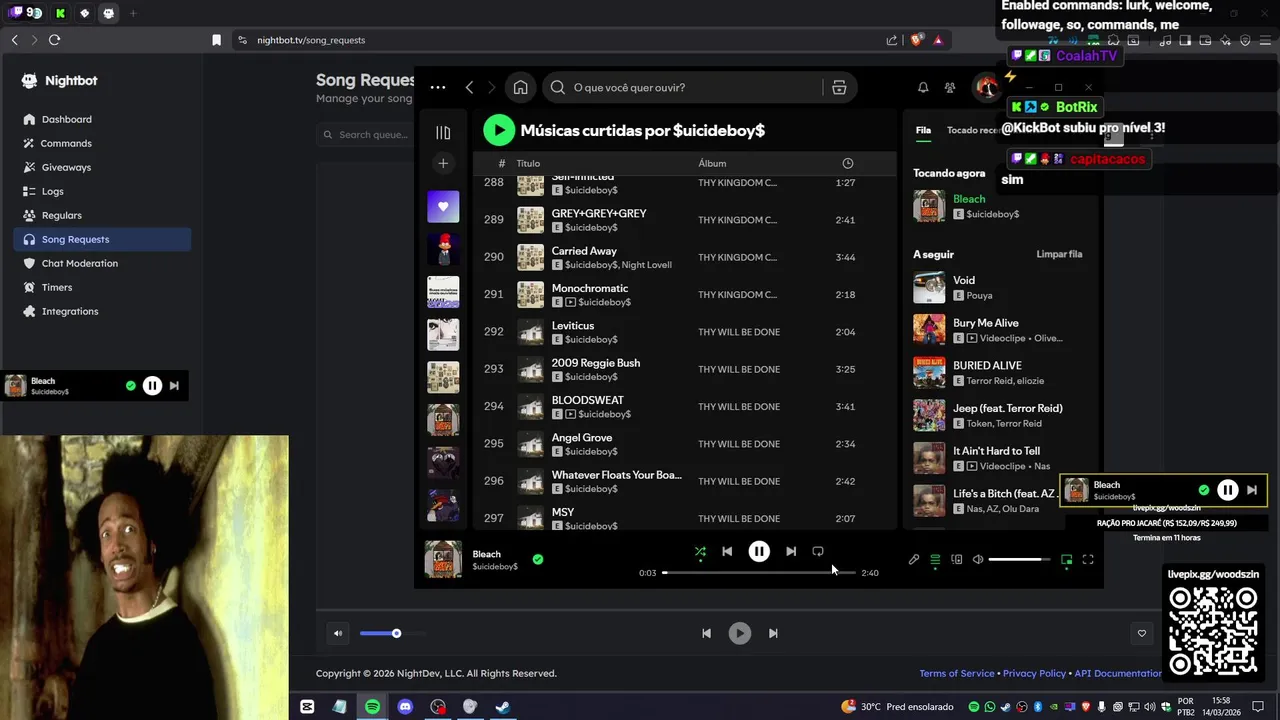The width and height of the screenshot is (1280, 720).
Task: Select track '2009 Reggie Bush'
Action: 685,369
